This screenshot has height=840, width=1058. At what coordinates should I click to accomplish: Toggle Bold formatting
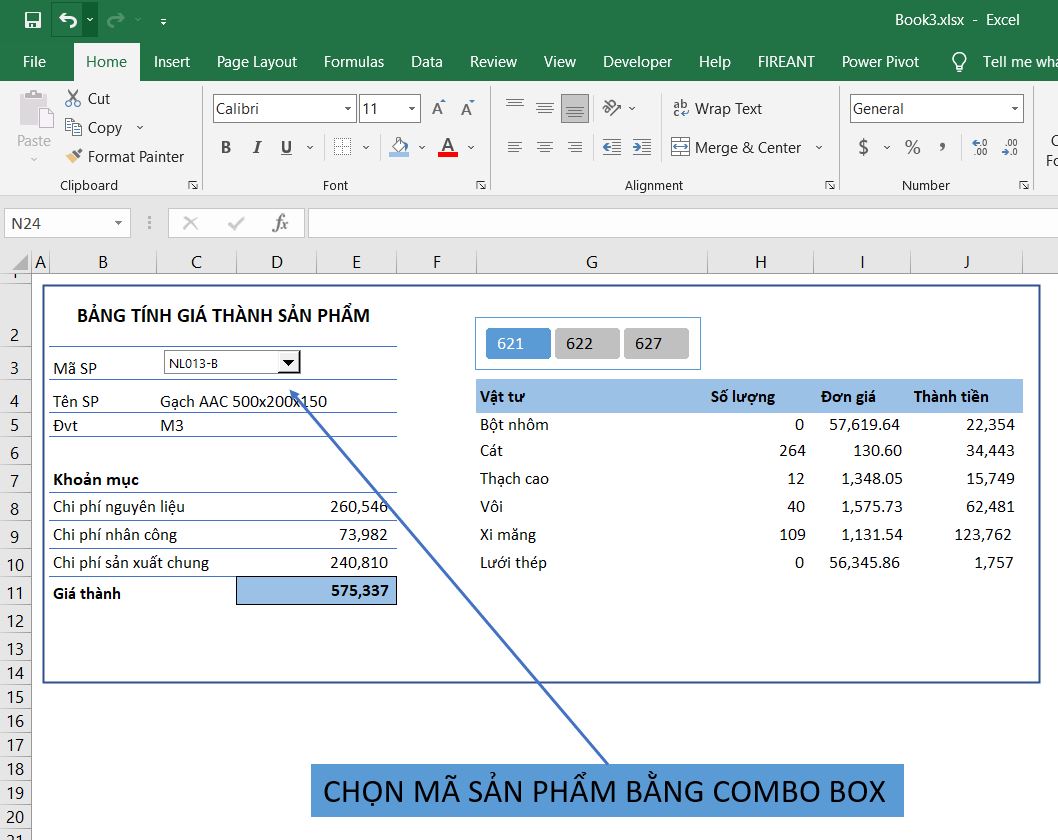[x=226, y=147]
